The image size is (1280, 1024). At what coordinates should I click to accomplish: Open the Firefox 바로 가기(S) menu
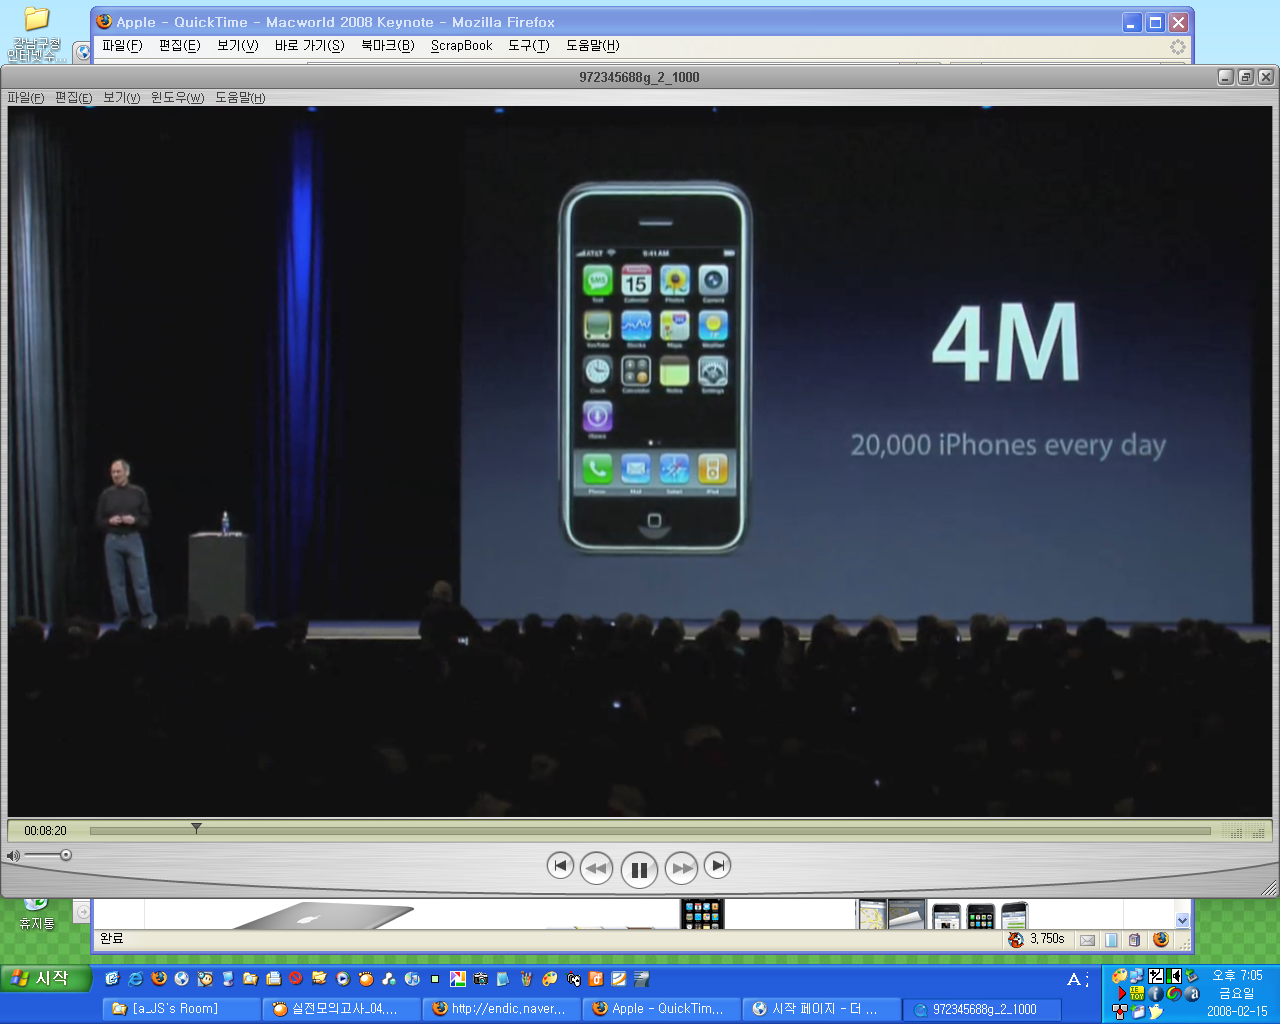point(309,45)
